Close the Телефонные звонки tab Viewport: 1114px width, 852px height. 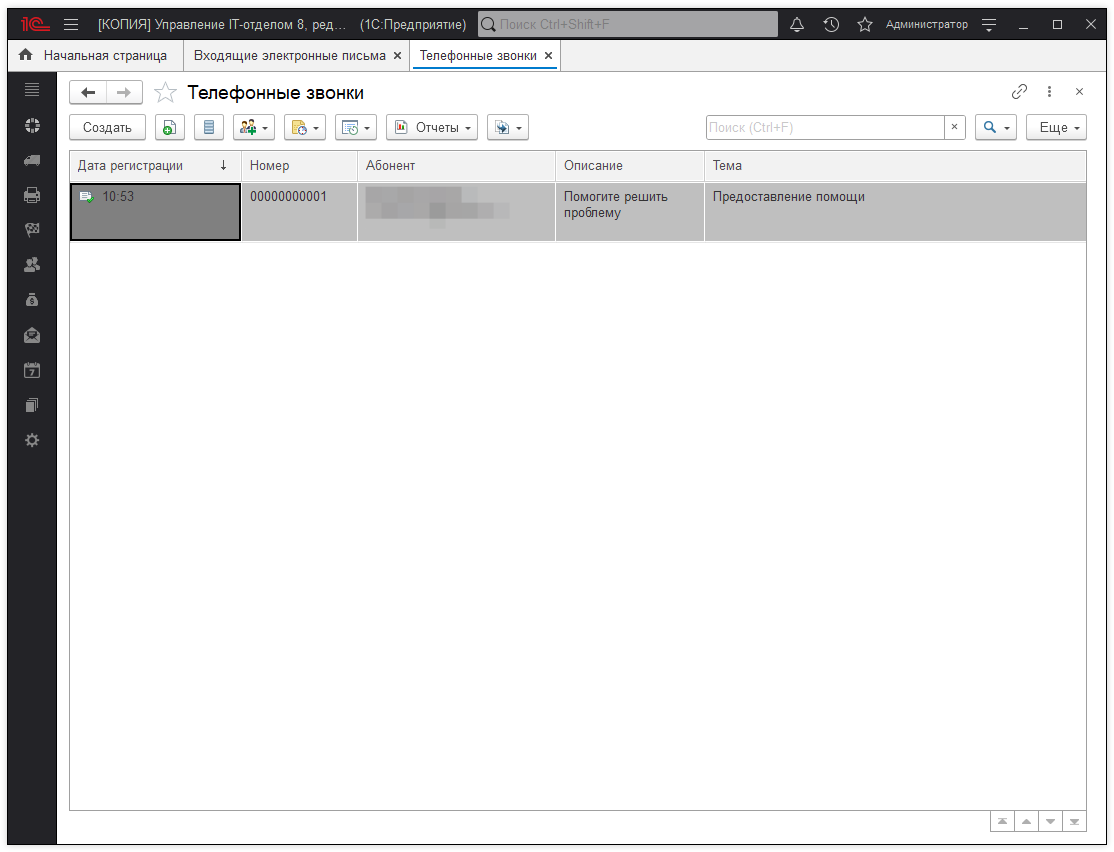[x=548, y=56]
